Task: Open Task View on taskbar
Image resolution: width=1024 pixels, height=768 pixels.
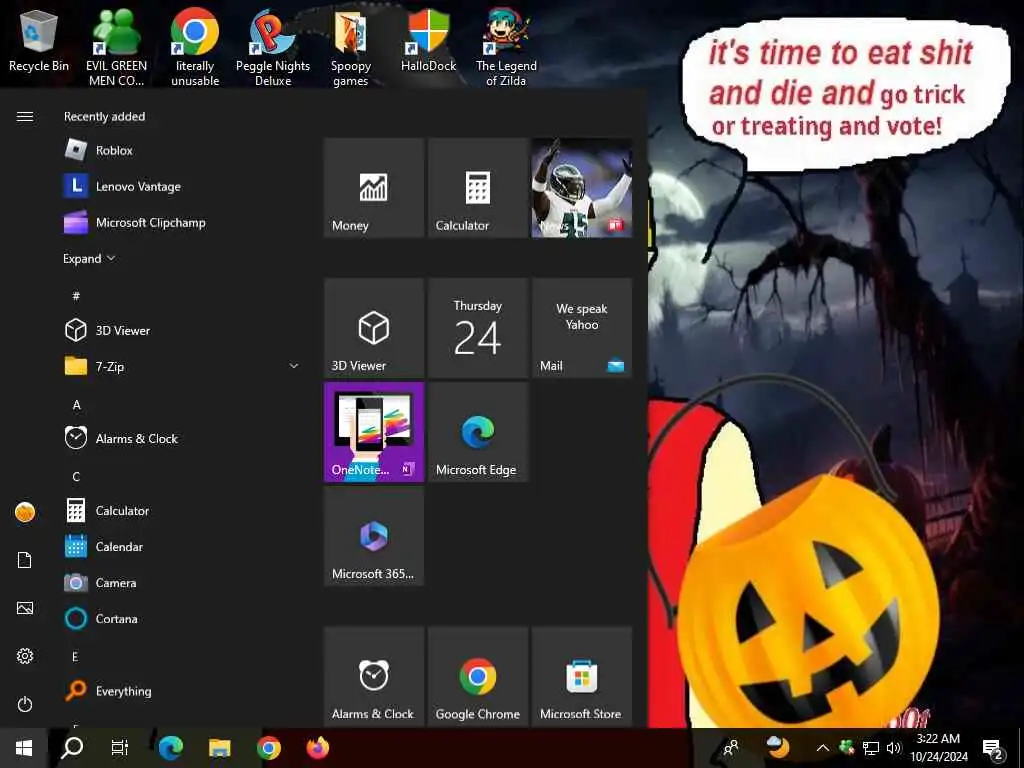Action: [120, 748]
